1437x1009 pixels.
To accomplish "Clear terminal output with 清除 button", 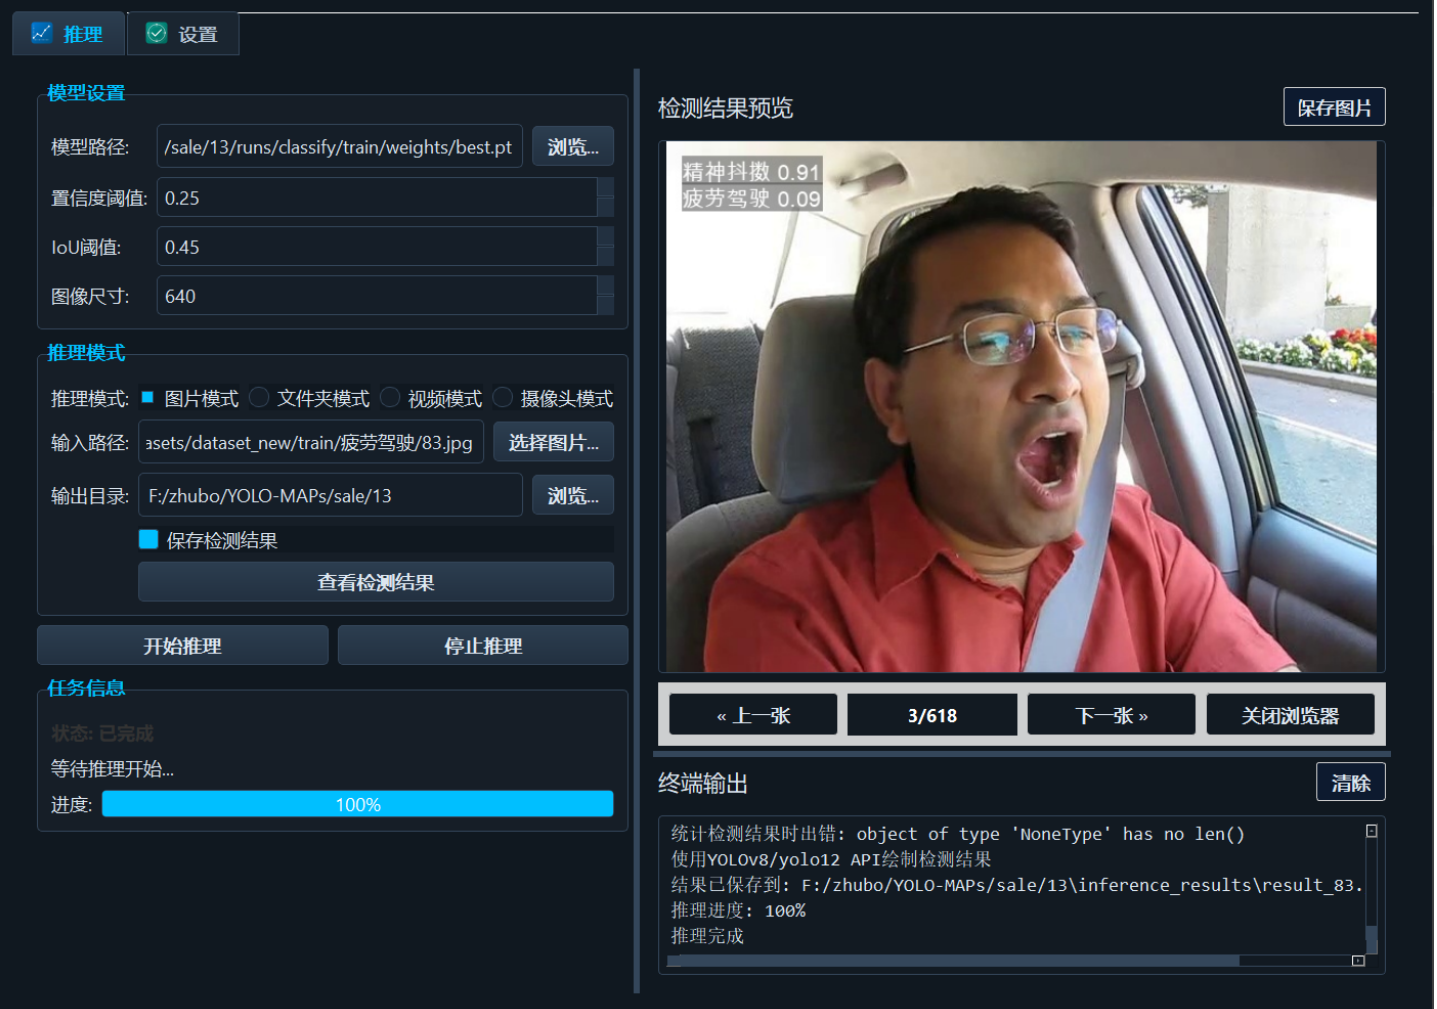I will tap(1351, 783).
